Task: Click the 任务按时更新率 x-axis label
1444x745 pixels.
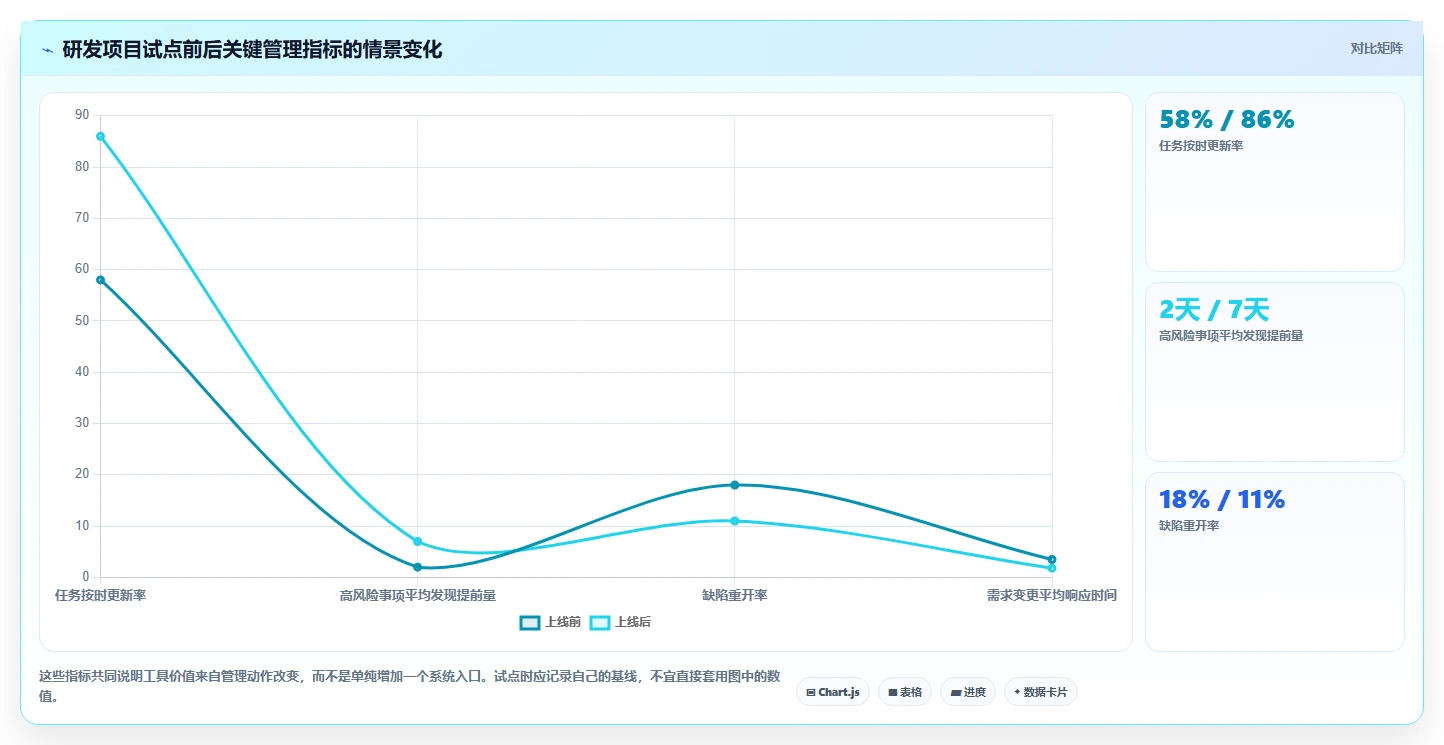Action: (x=100, y=595)
